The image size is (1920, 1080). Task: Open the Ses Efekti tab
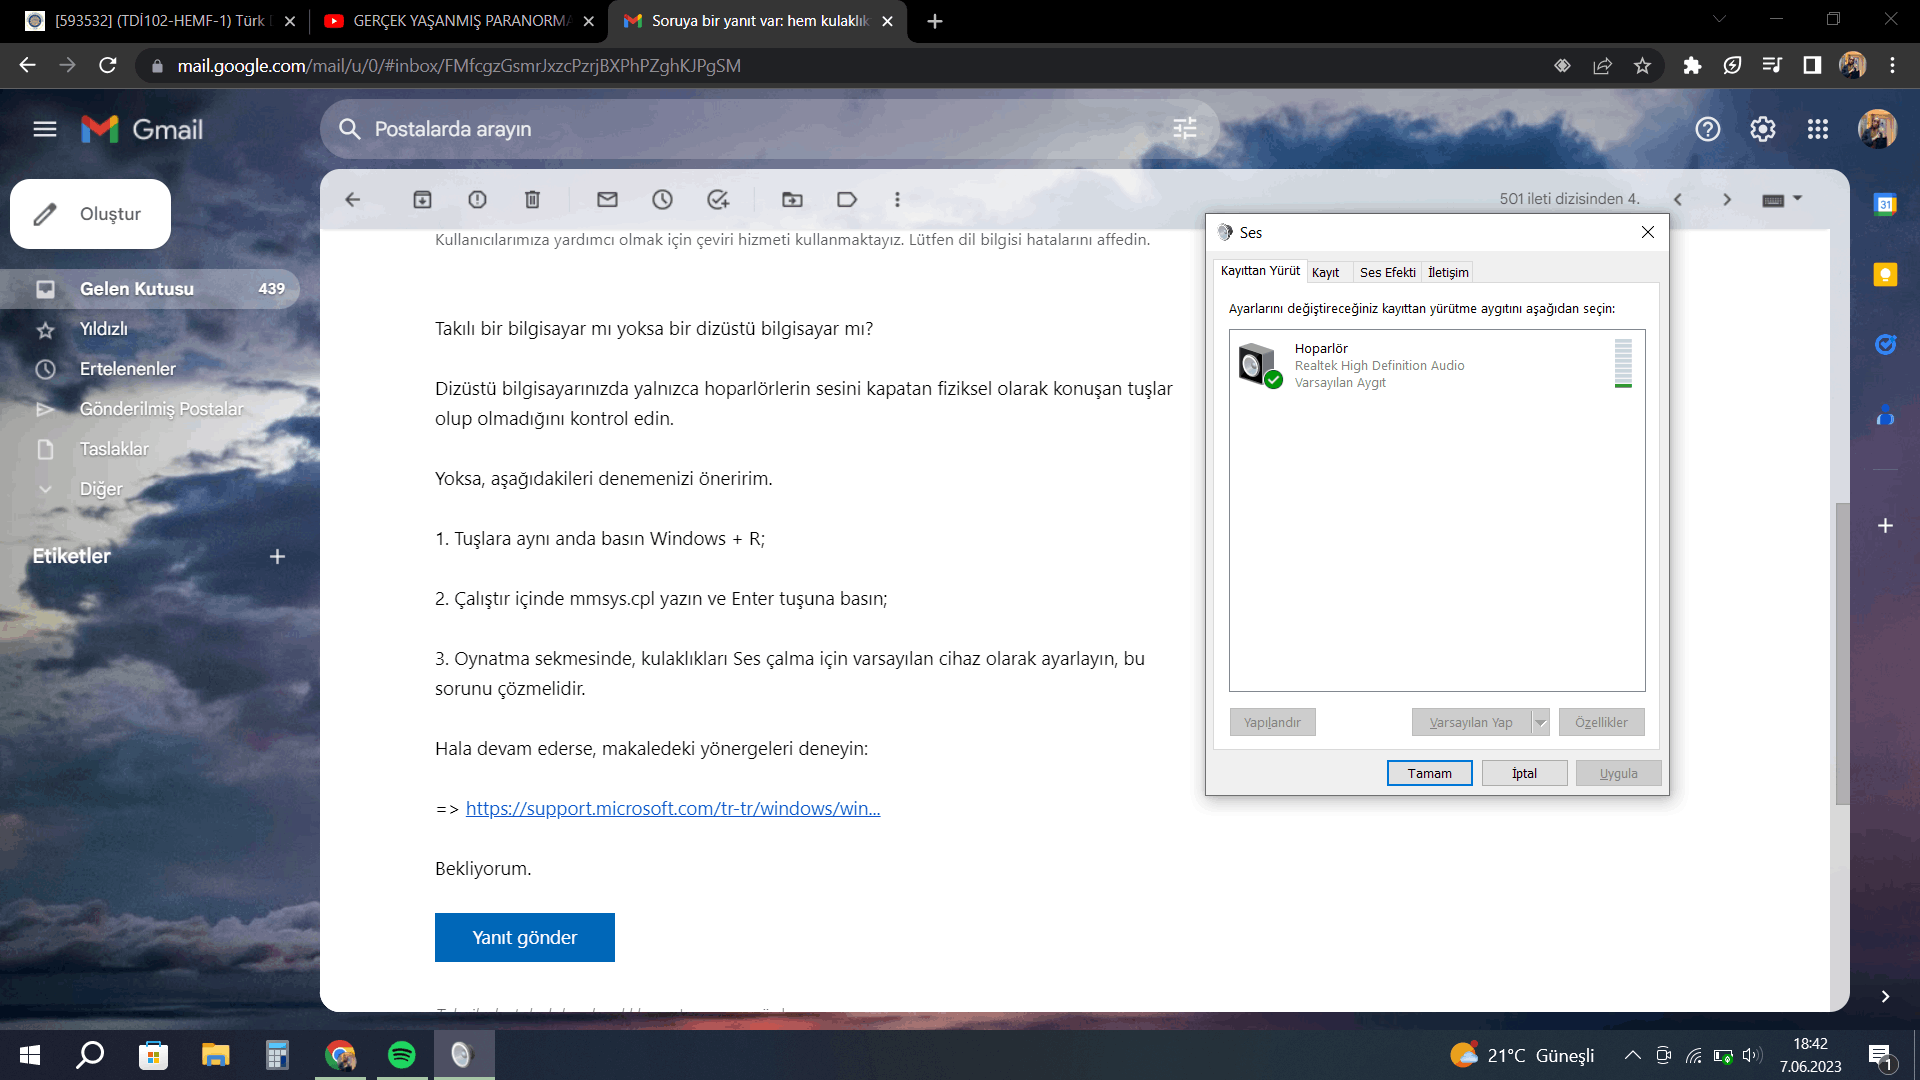coord(1386,272)
